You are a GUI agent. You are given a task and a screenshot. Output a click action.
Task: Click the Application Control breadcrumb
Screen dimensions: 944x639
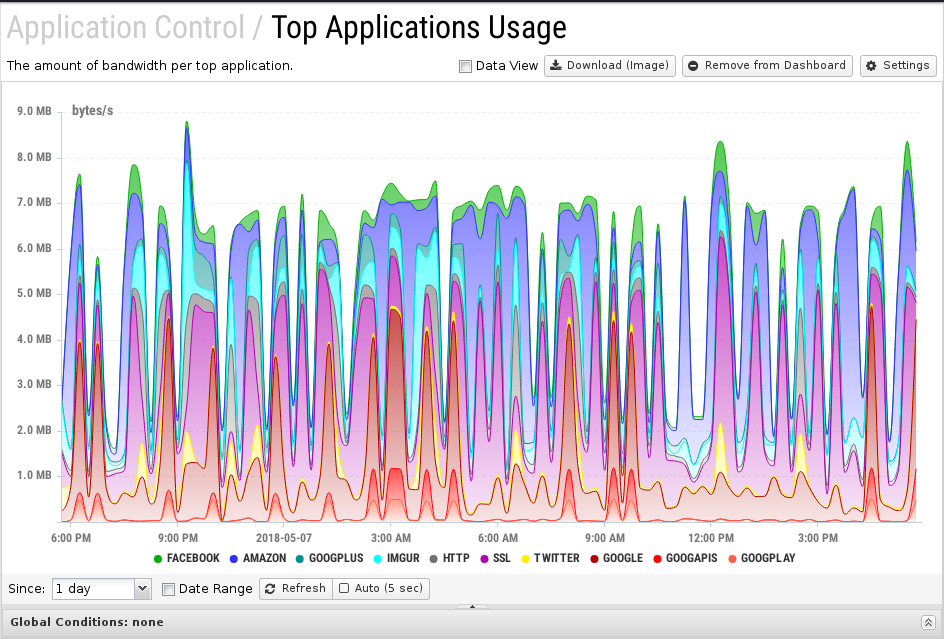pyautogui.click(x=126, y=28)
